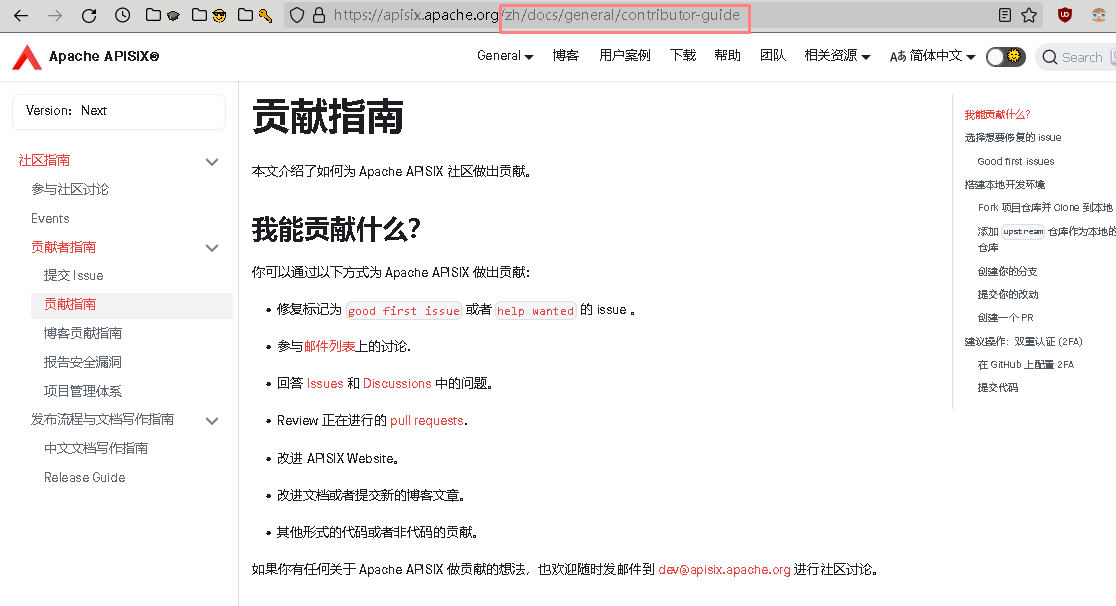
Task: Open the Search box via magnifier icon
Action: click(1052, 57)
